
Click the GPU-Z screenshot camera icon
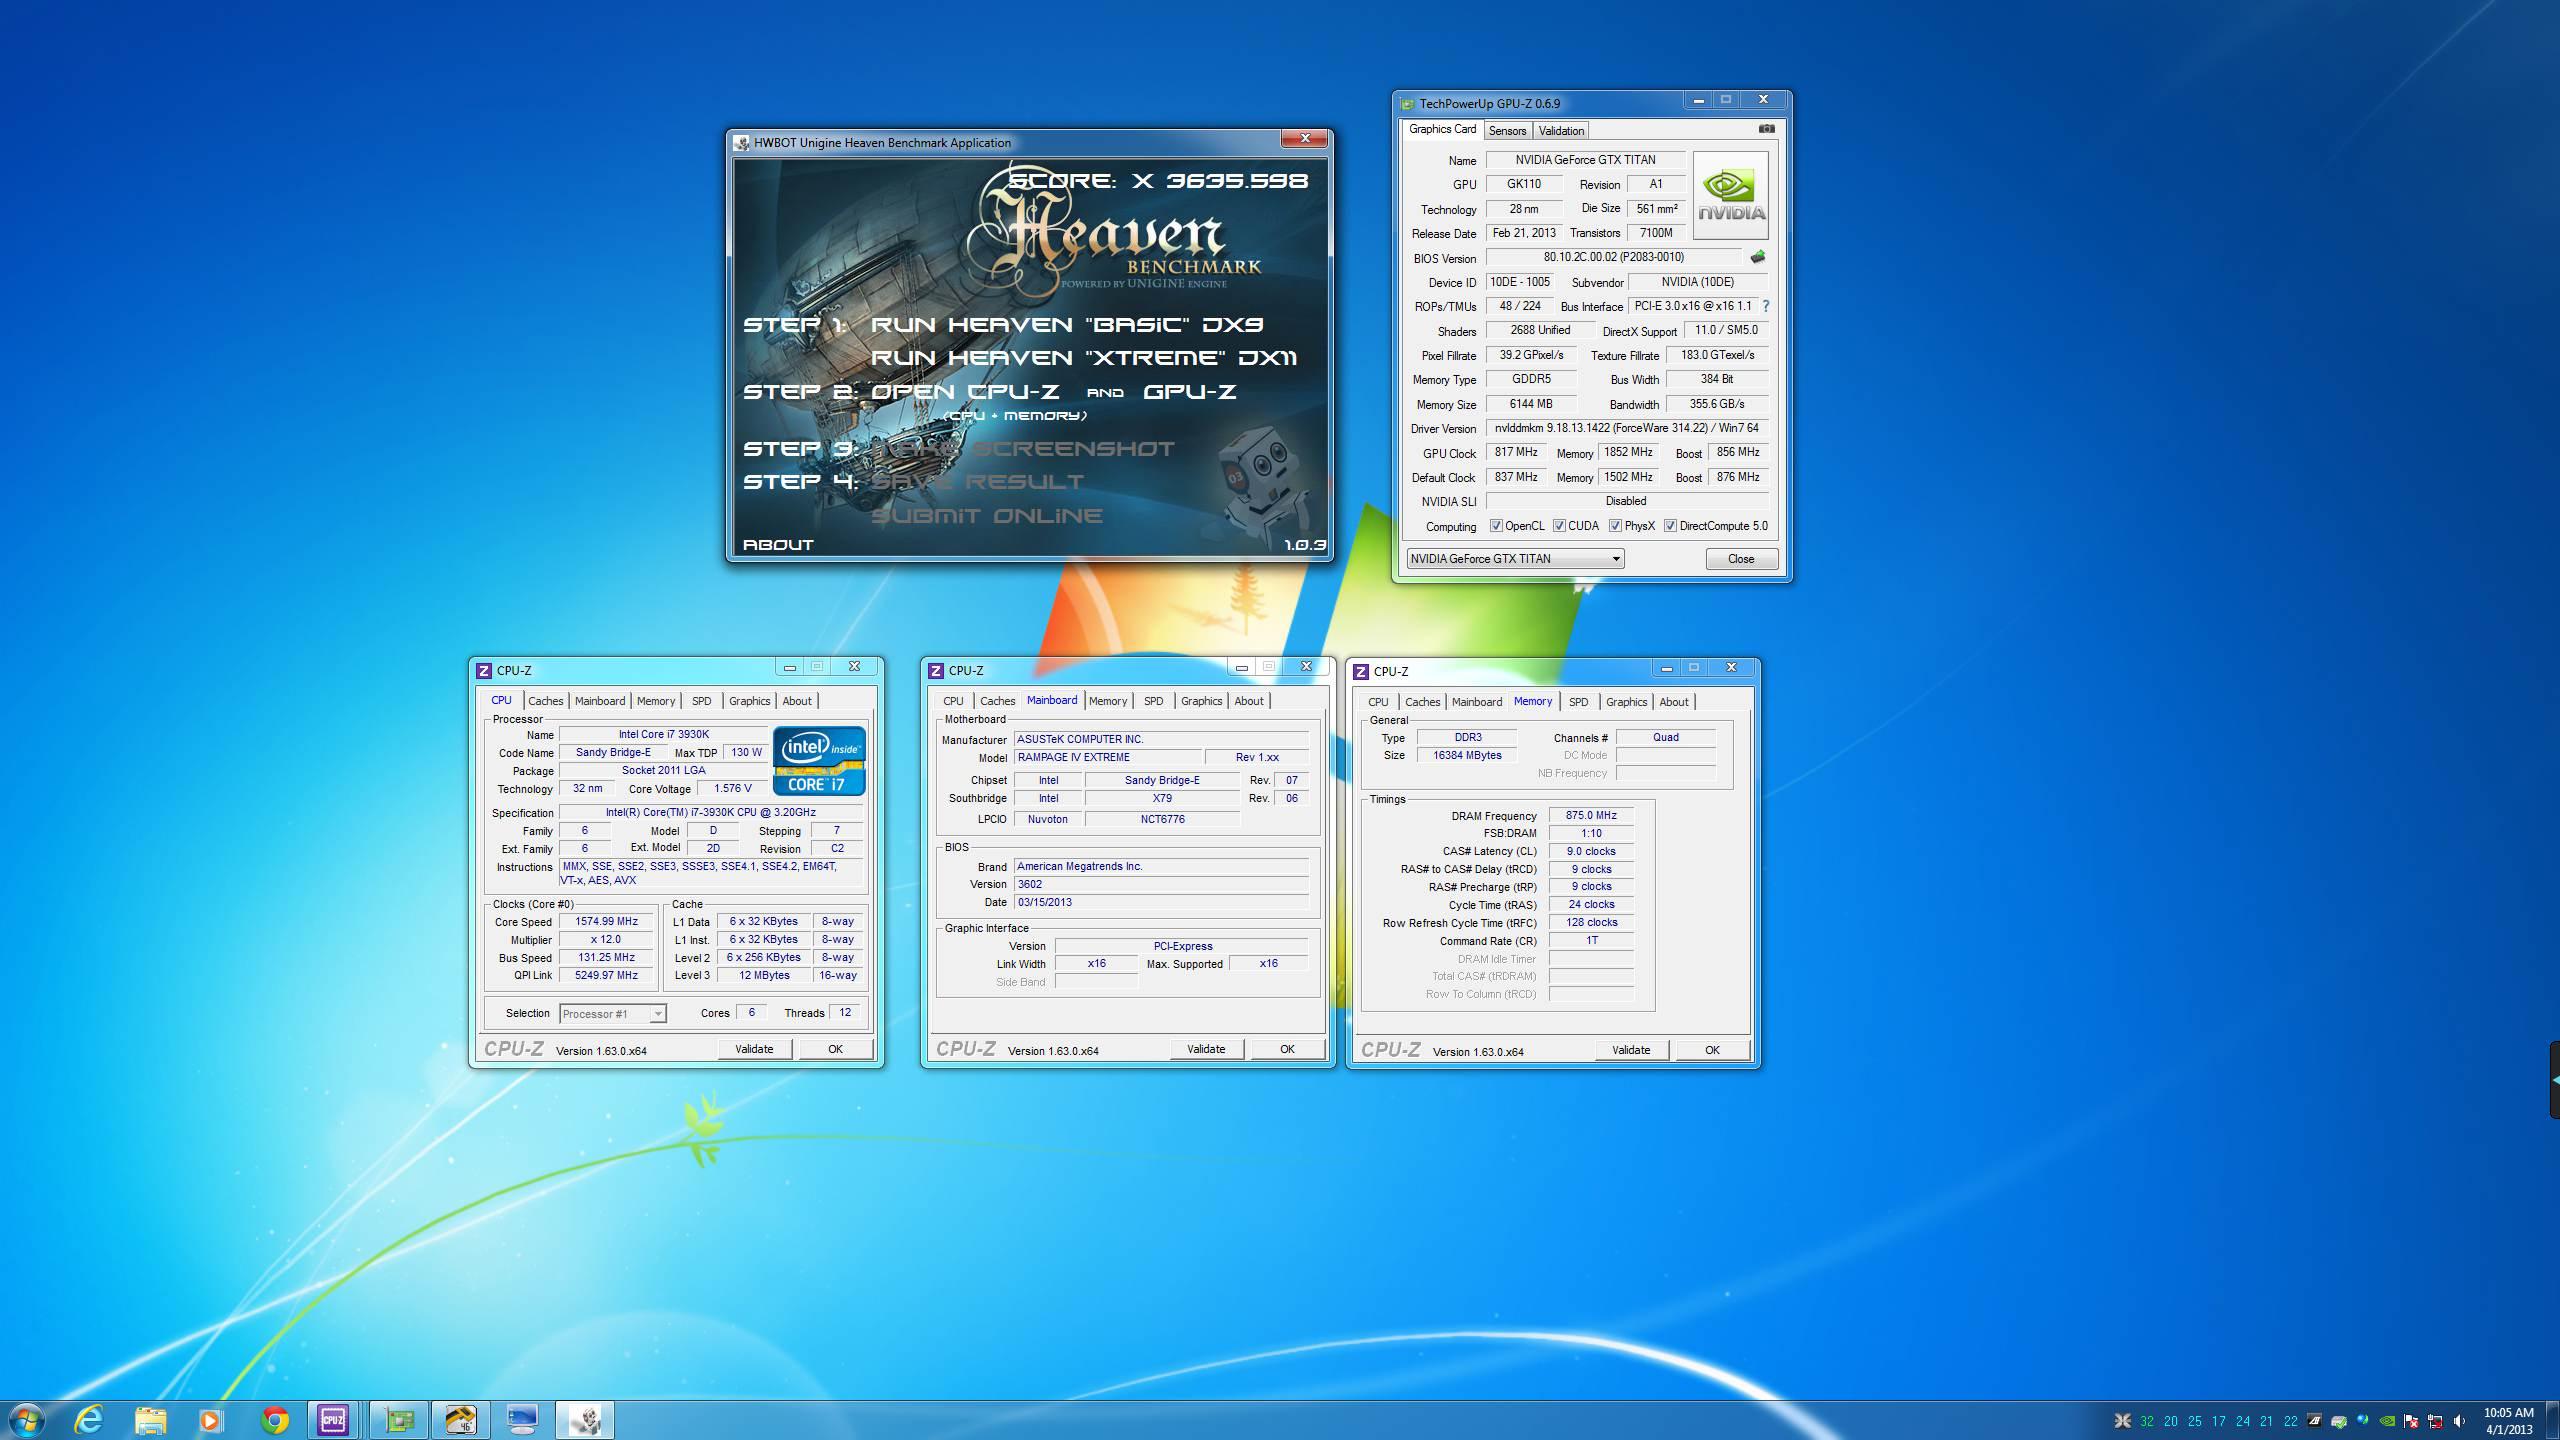point(1767,129)
